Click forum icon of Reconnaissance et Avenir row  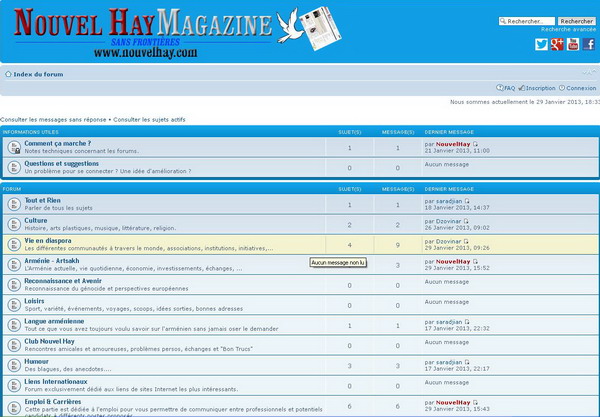tap(14, 285)
